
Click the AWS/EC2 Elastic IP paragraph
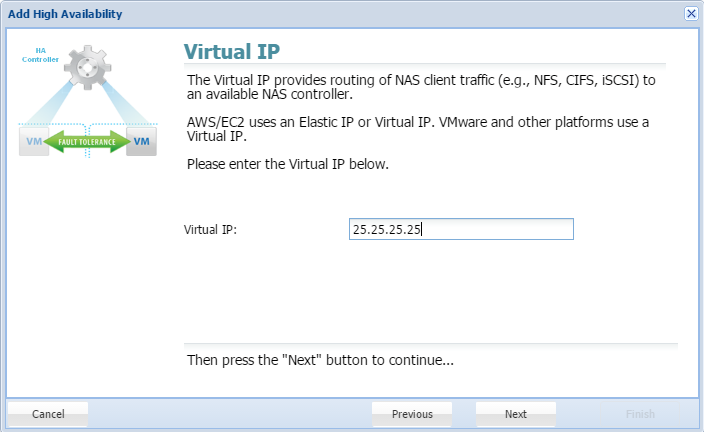[418, 129]
